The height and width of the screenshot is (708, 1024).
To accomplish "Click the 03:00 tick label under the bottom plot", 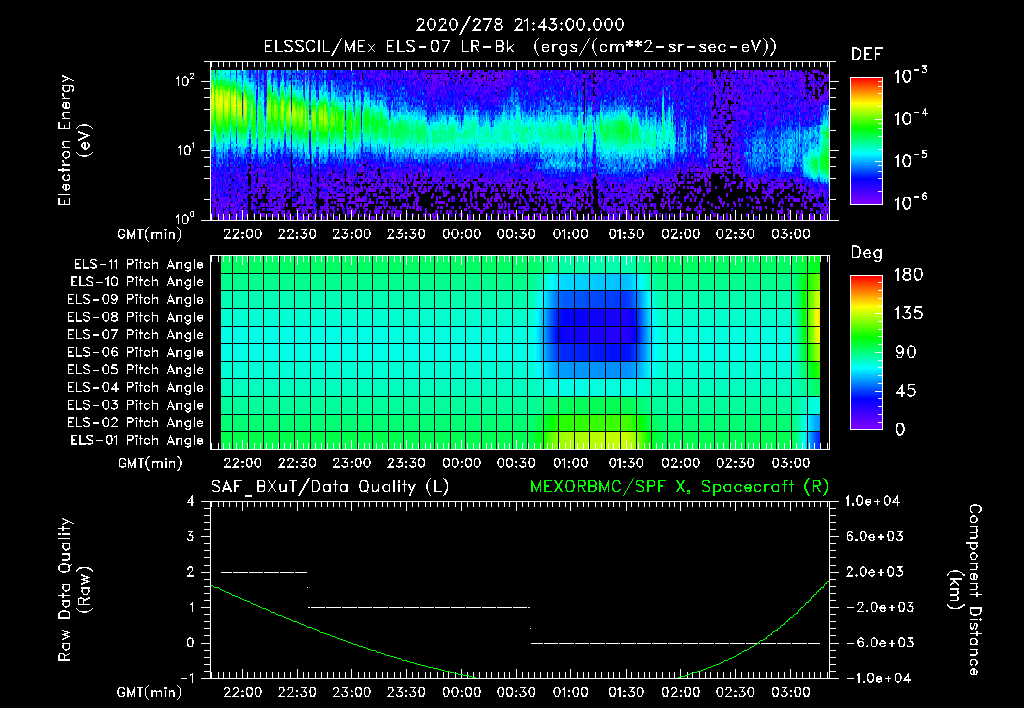I will [790, 692].
